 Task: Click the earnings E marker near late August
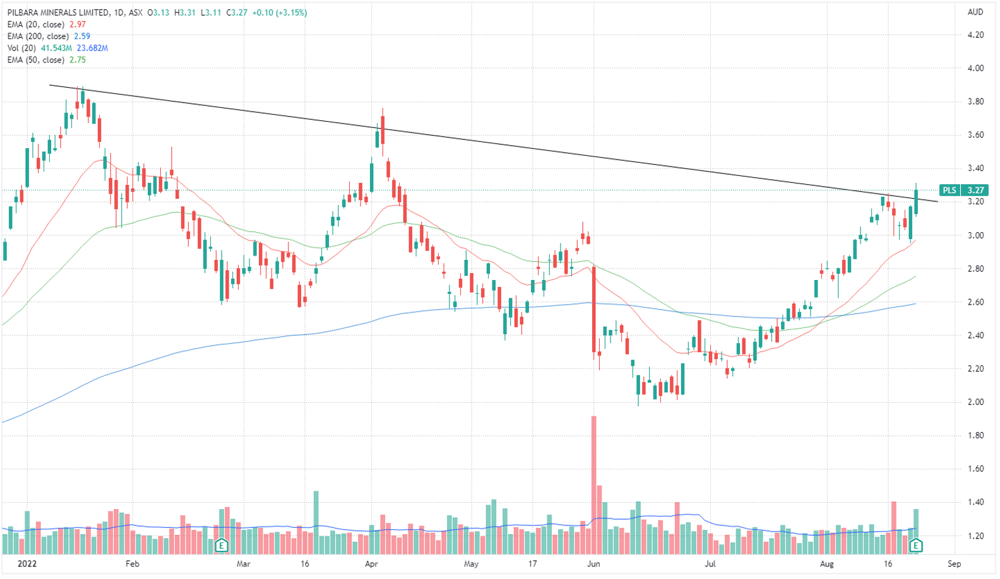point(916,545)
